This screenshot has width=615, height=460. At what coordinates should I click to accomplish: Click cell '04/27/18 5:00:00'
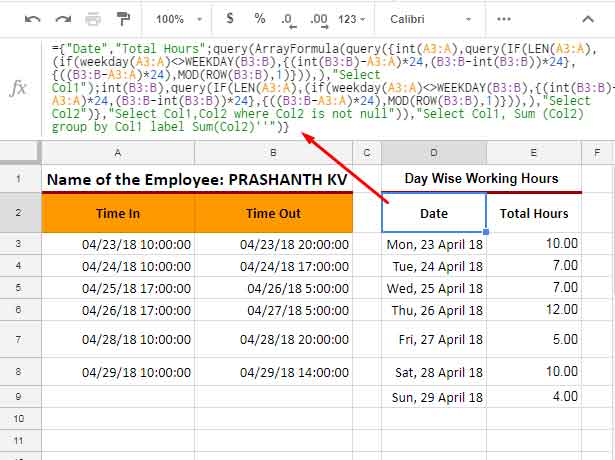(x=273, y=310)
